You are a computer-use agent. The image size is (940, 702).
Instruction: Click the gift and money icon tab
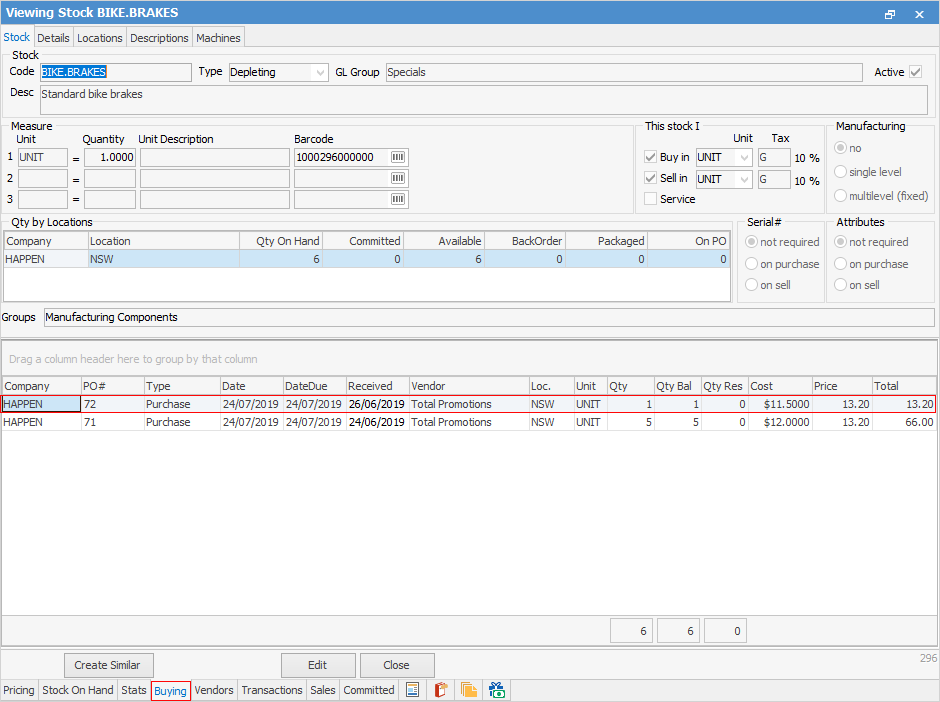497,690
